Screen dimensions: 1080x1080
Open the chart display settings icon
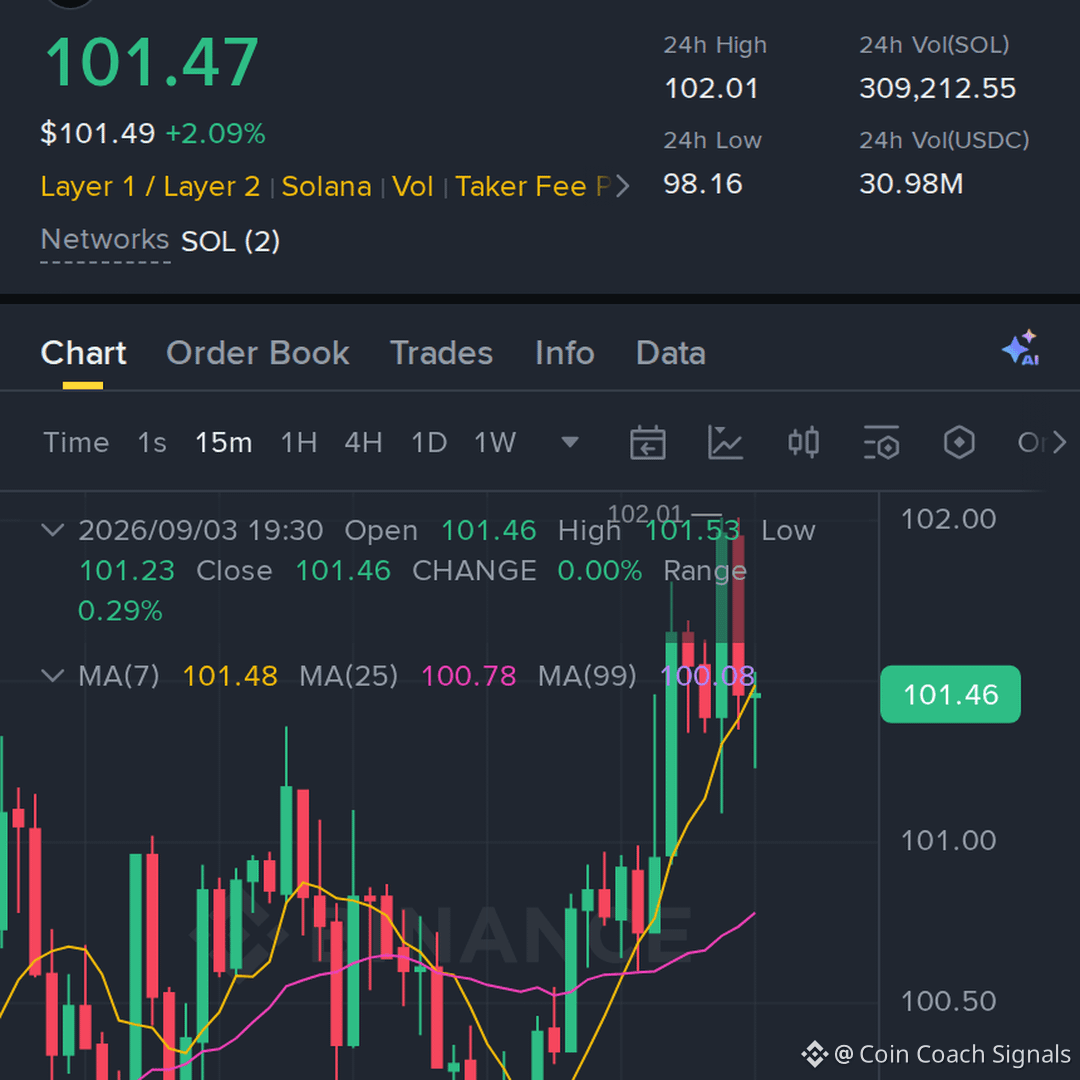point(881,442)
